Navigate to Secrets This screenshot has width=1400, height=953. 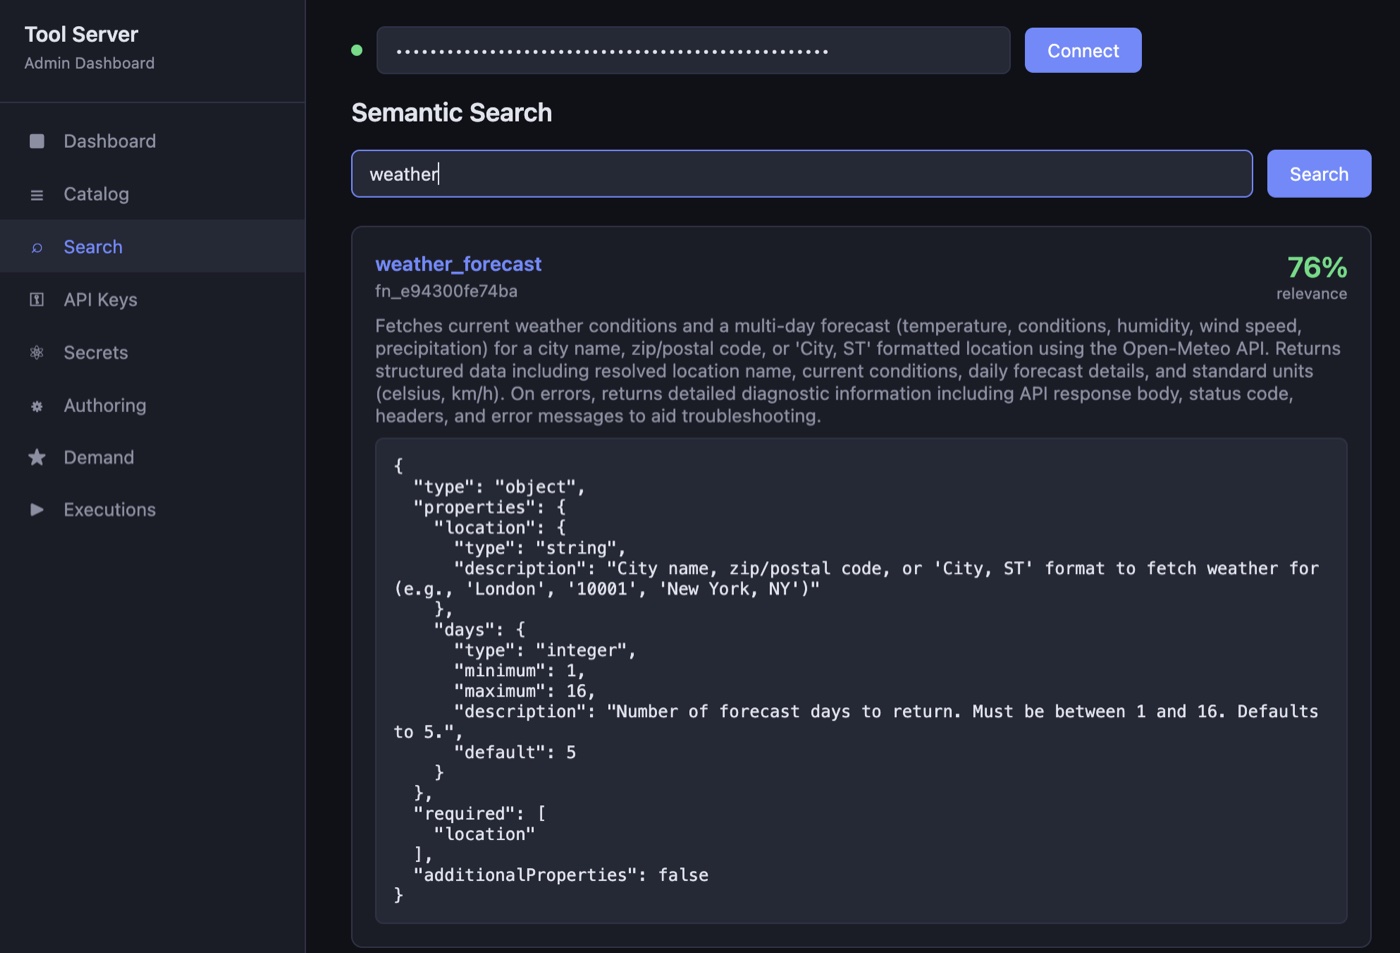(152, 352)
